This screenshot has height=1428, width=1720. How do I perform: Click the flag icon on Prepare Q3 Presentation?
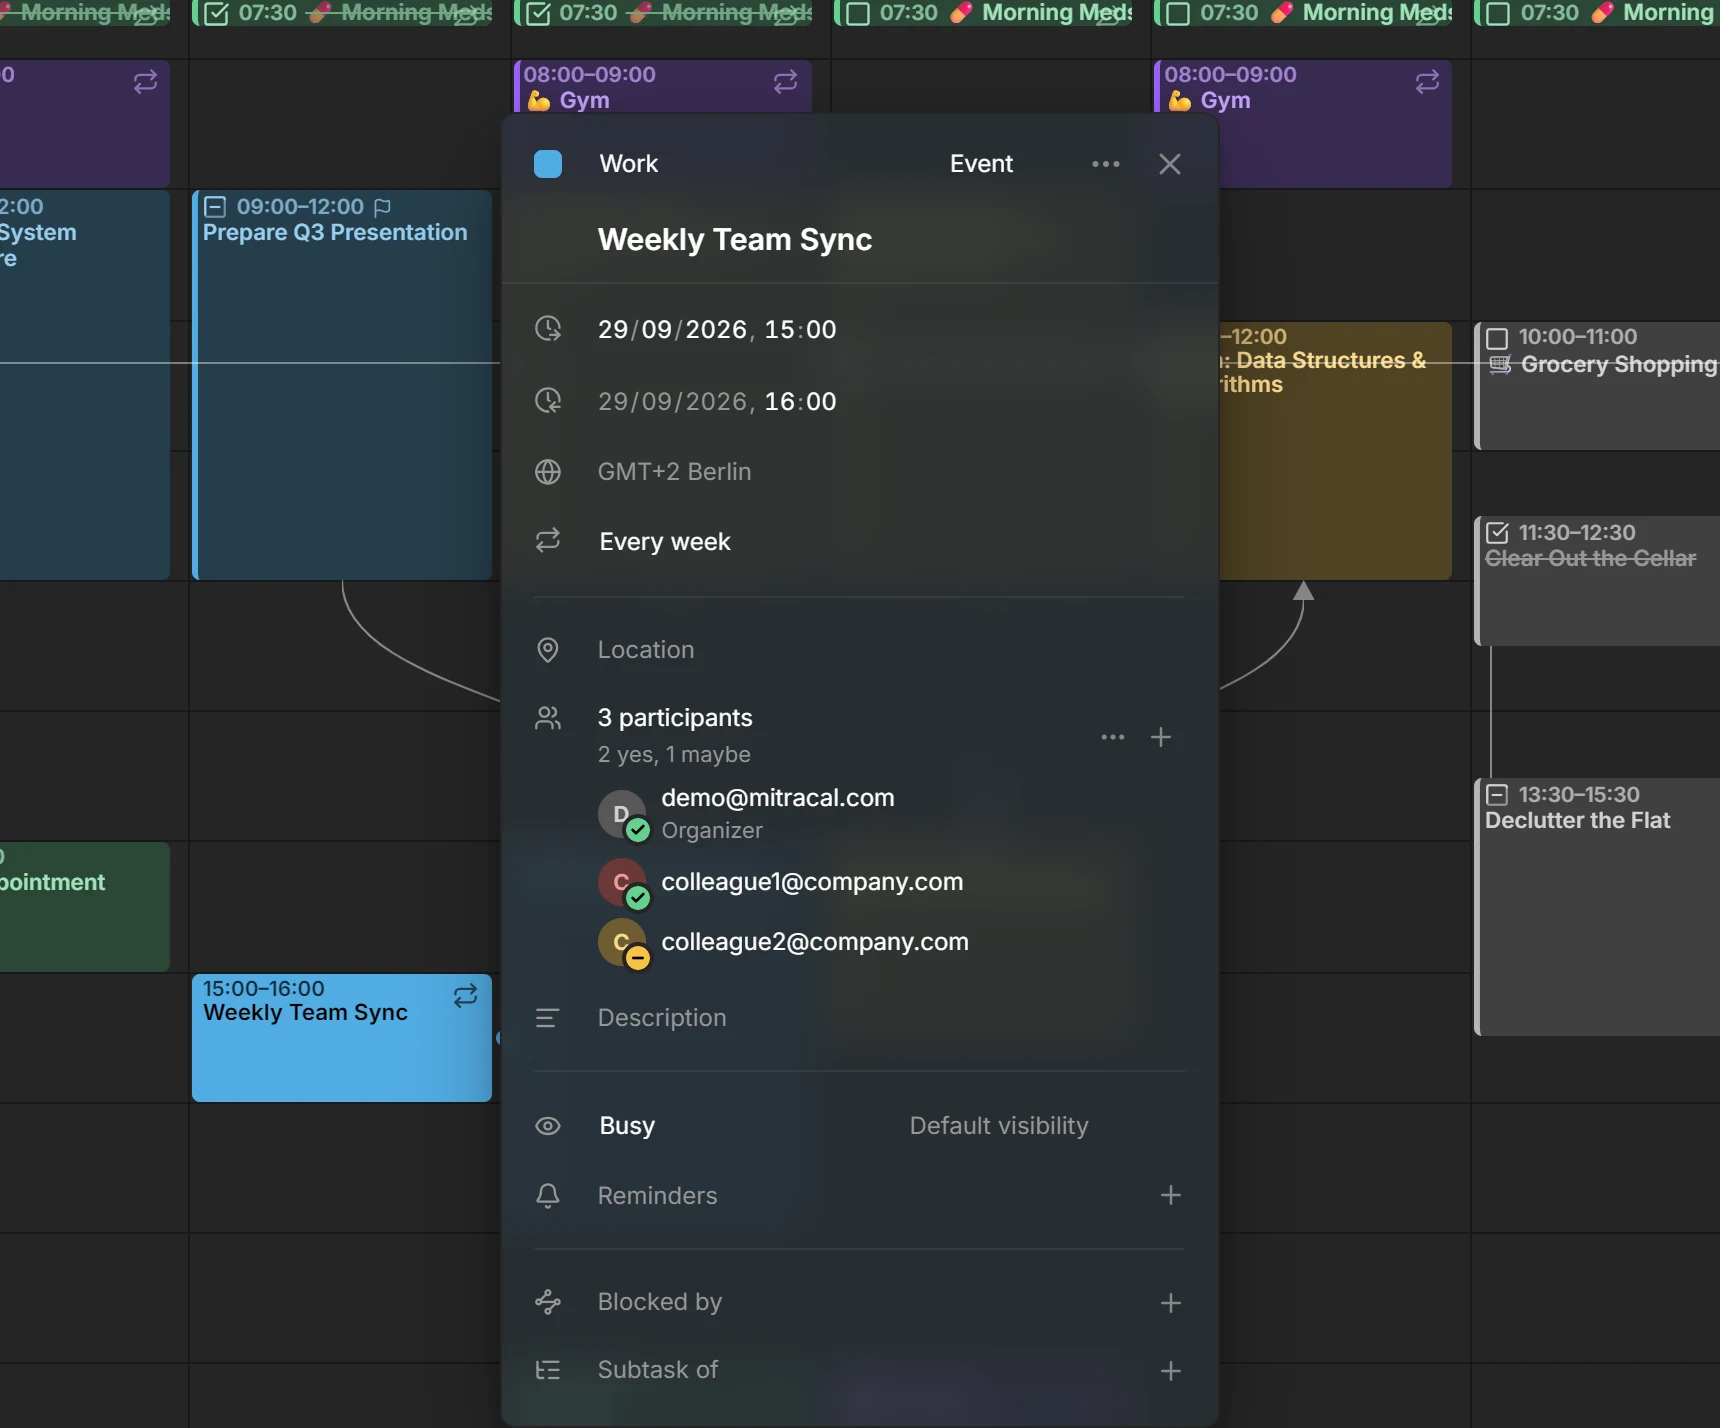tap(382, 207)
